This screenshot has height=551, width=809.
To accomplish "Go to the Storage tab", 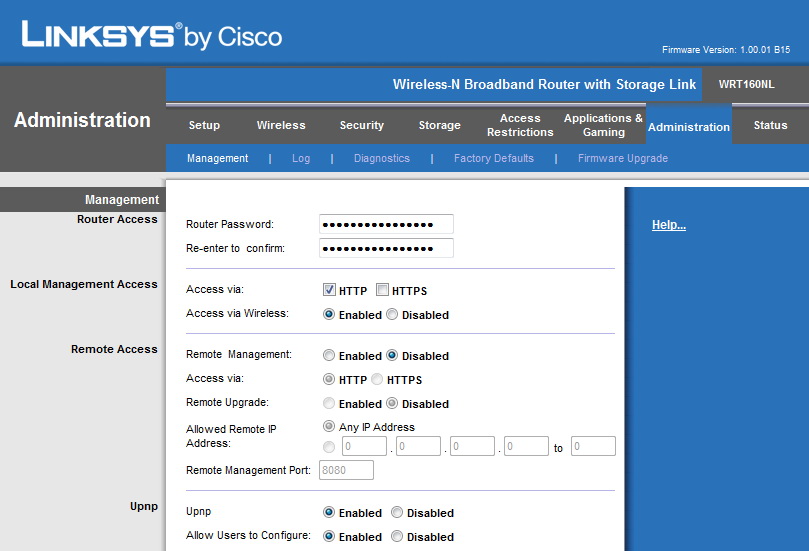I will pos(440,125).
